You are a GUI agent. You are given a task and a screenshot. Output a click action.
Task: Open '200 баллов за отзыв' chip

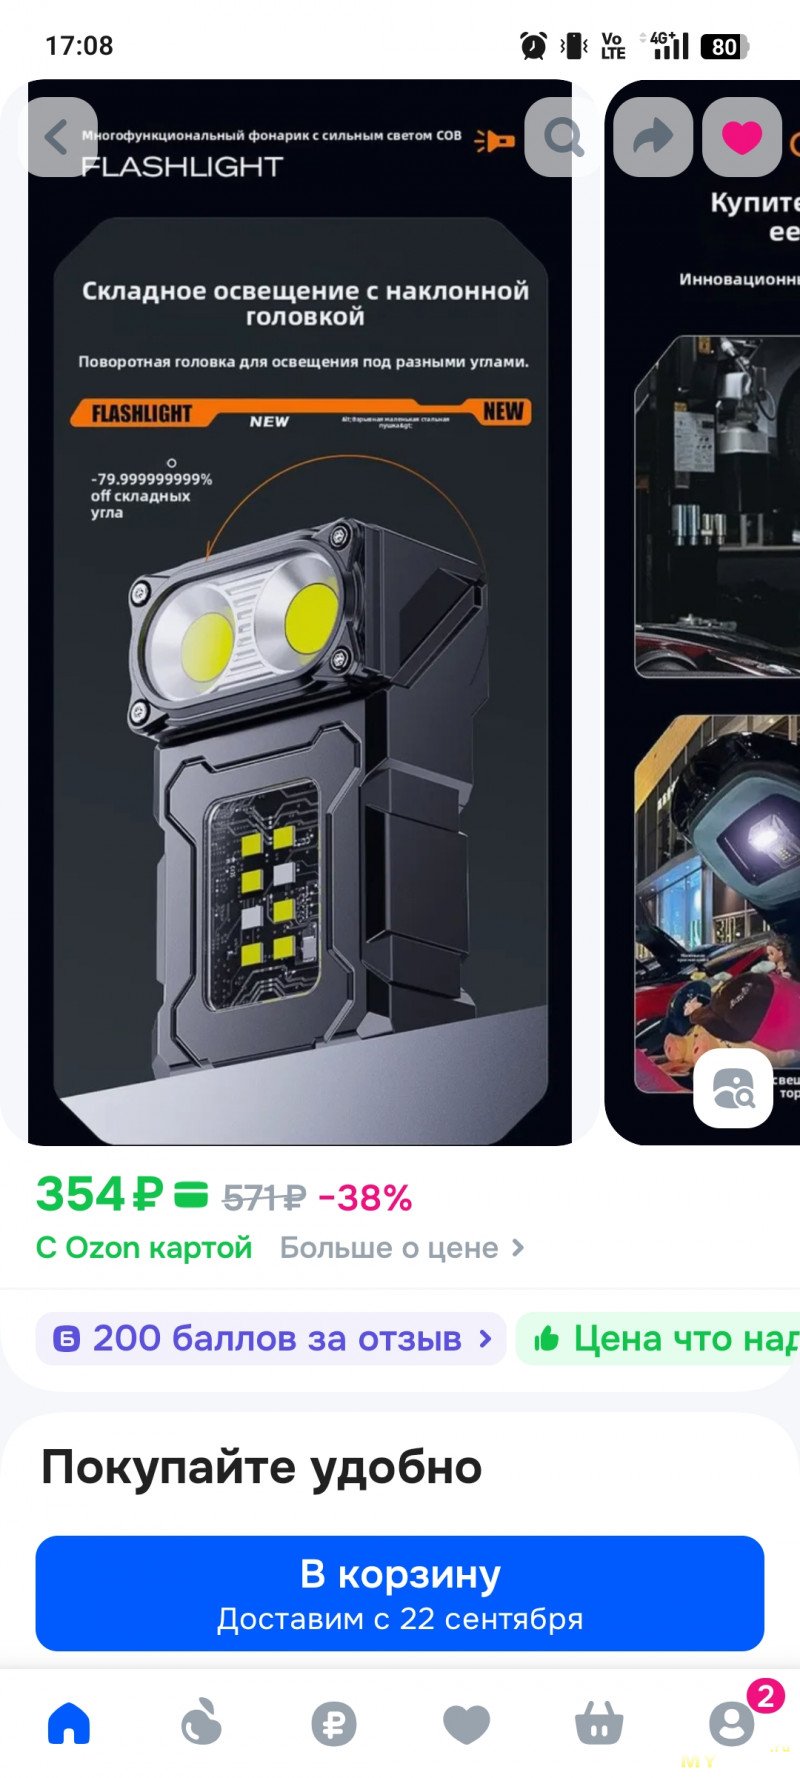coord(271,1338)
